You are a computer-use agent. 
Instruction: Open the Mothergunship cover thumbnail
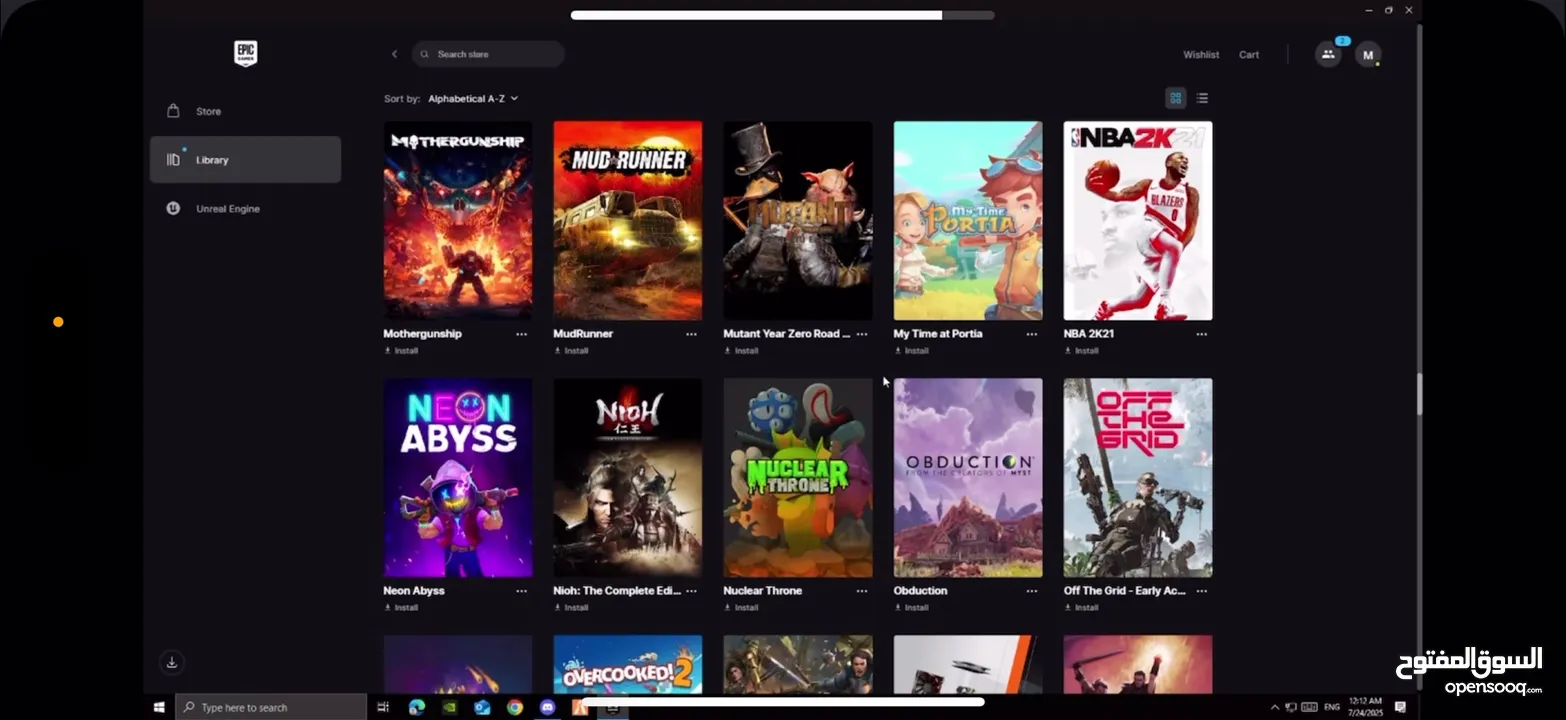click(458, 221)
